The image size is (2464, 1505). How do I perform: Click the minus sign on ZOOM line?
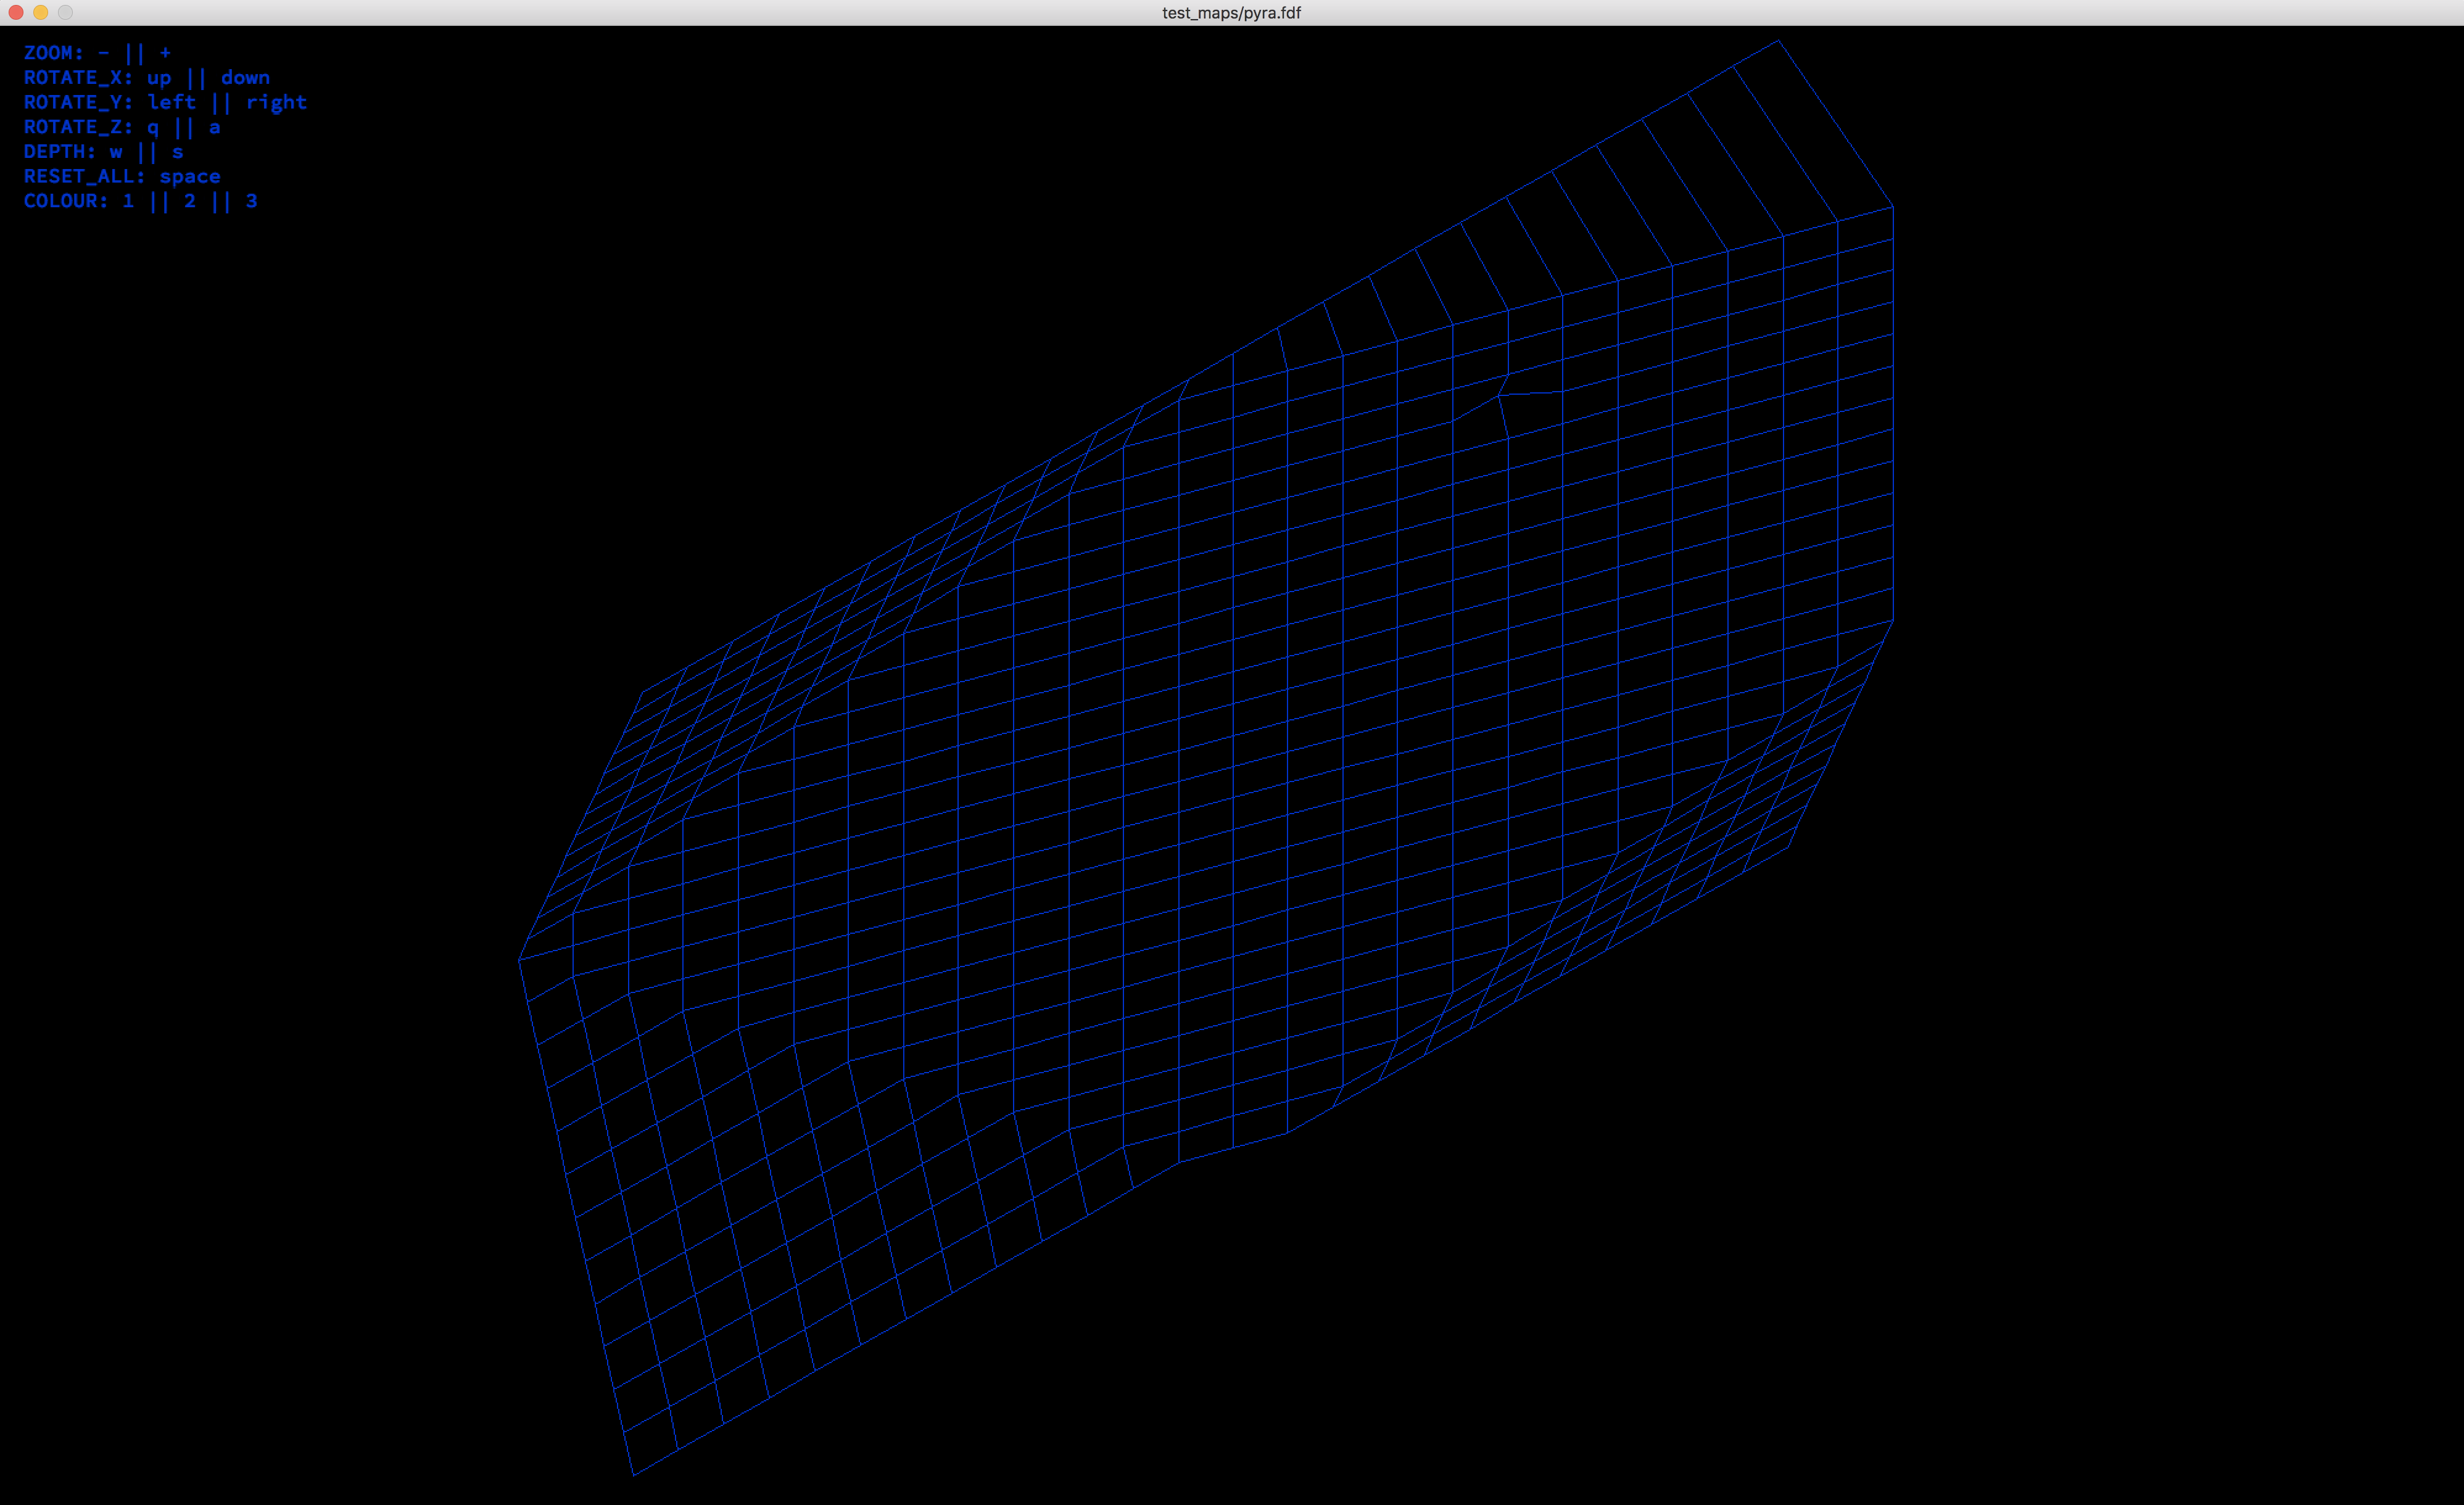click(x=104, y=53)
